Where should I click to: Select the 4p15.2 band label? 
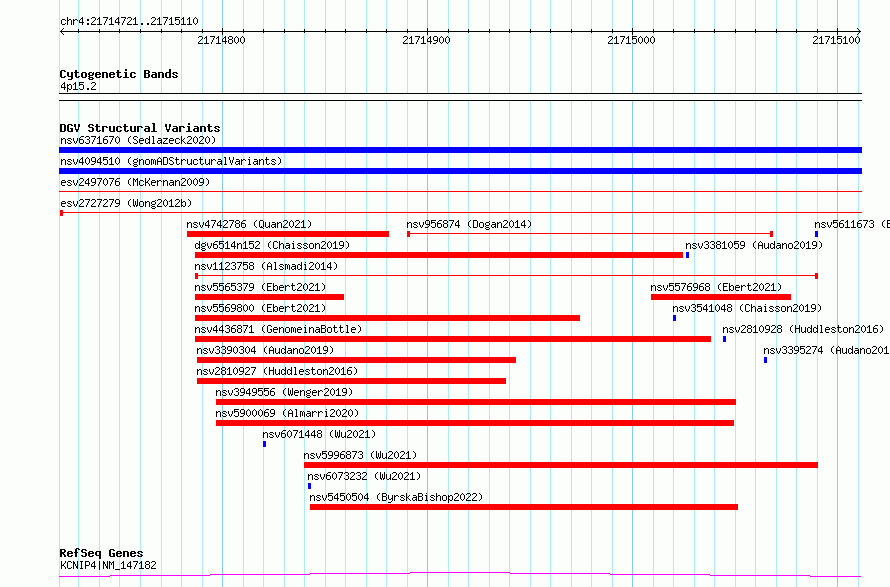[x=78, y=86]
